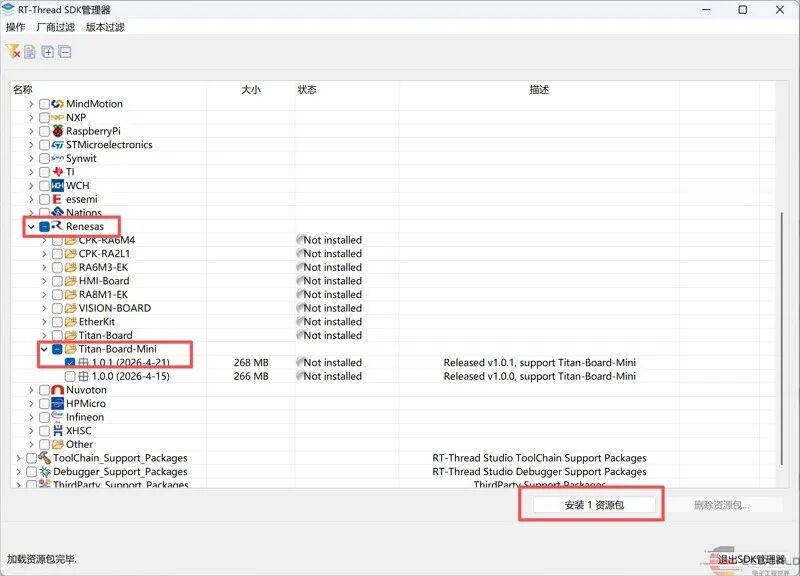Select the VISION-BOARD row label

115,308
